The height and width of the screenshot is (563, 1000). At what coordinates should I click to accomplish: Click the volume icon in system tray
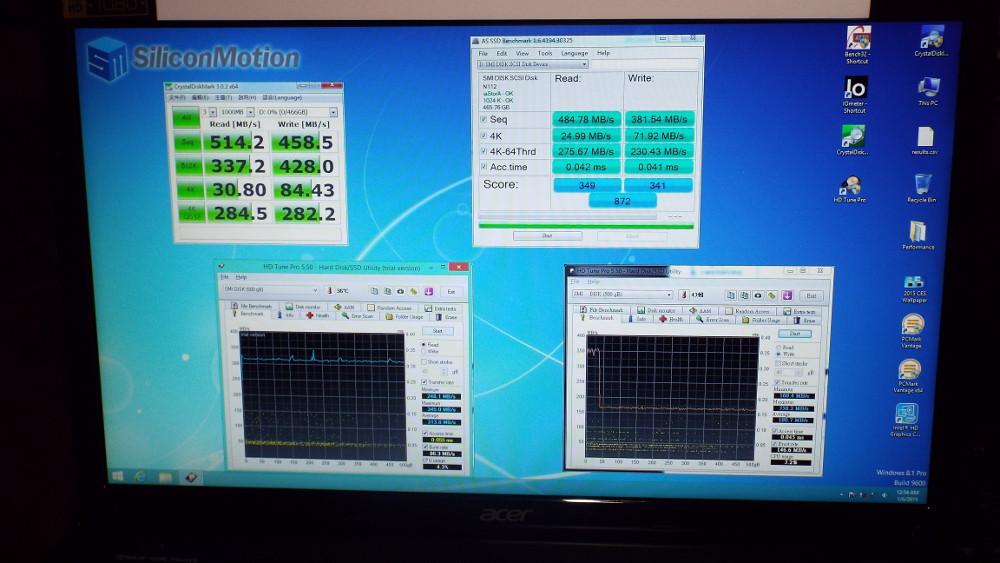tap(884, 495)
